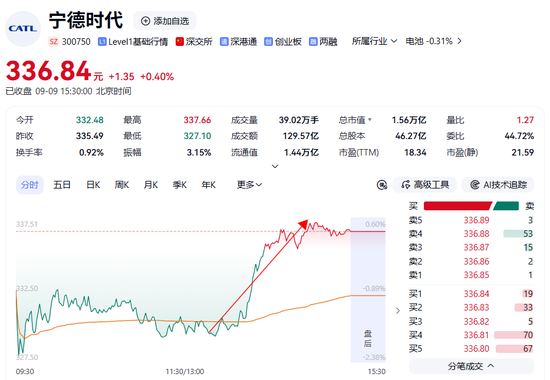The height and width of the screenshot is (380, 550).
Task: Open 高级工具 advanced tools
Action: click(425, 185)
